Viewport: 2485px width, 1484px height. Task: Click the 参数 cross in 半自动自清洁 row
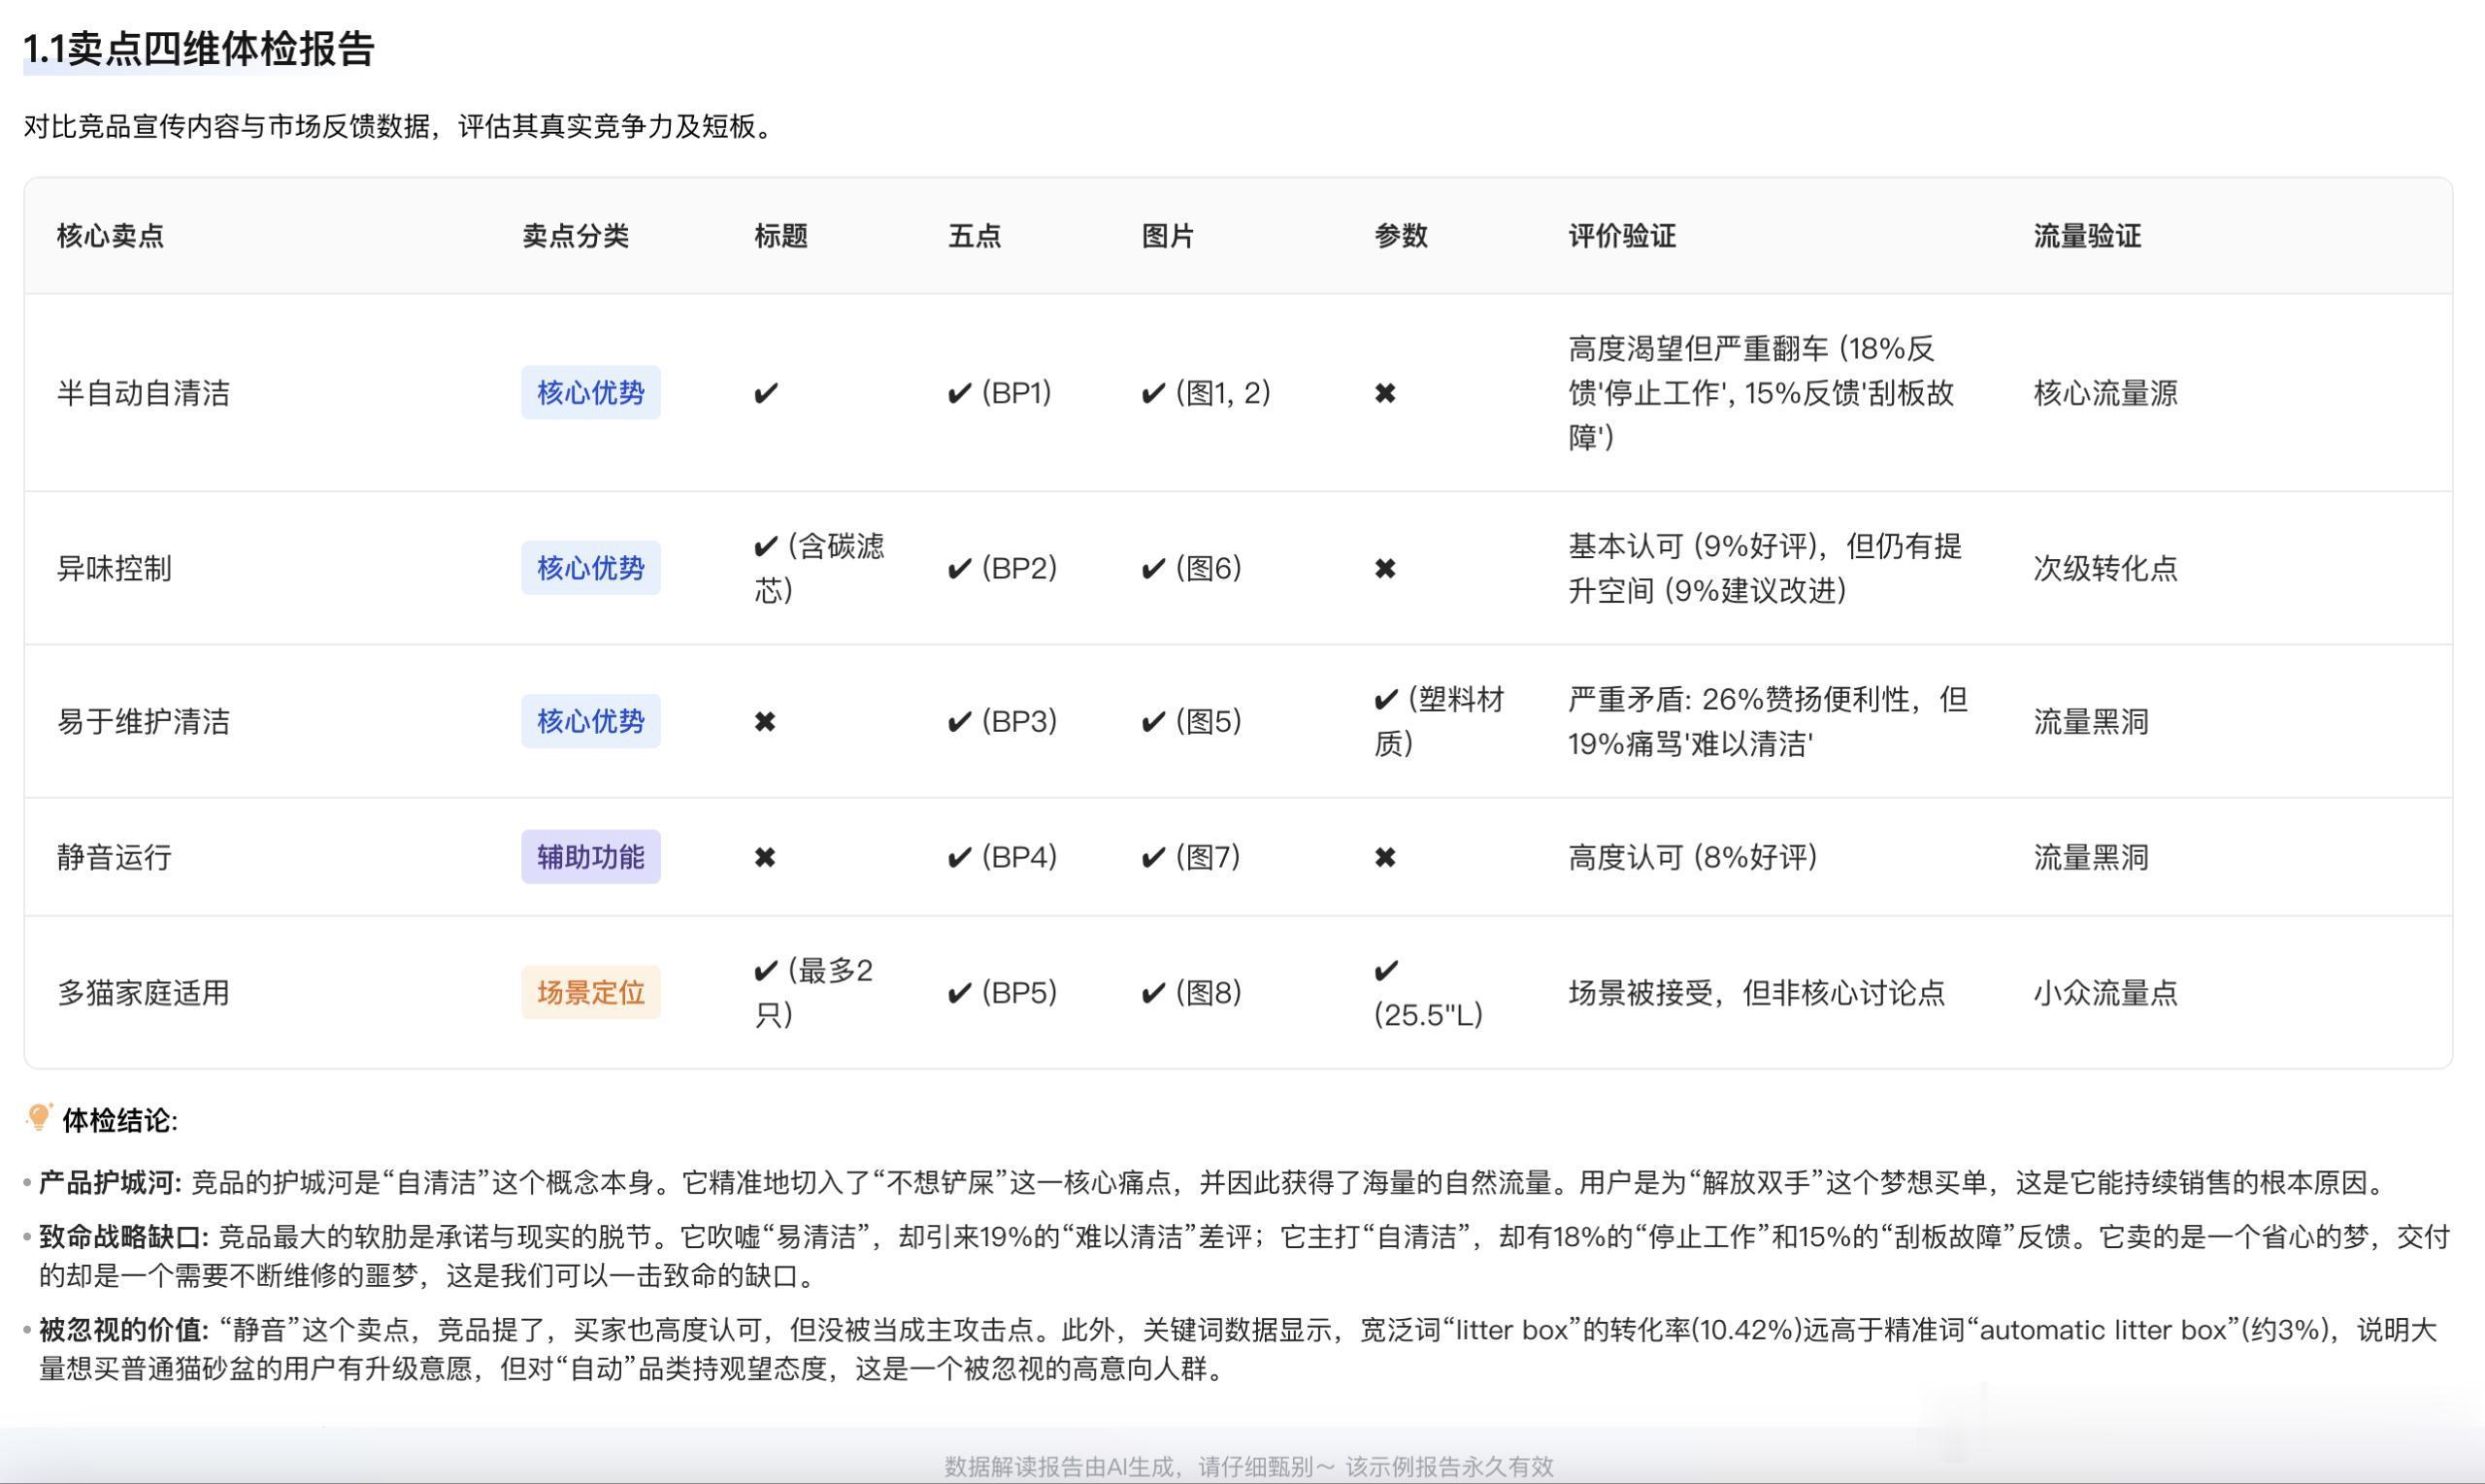(1385, 393)
